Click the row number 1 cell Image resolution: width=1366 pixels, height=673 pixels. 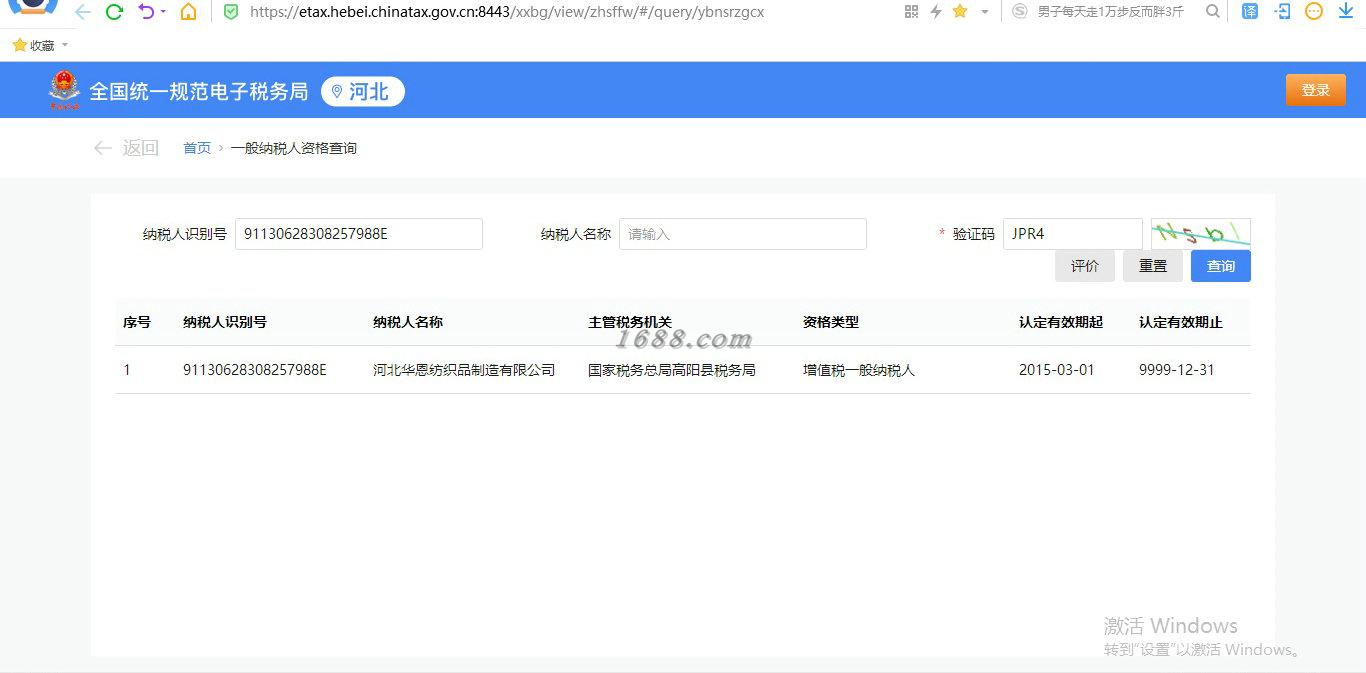tap(127, 370)
